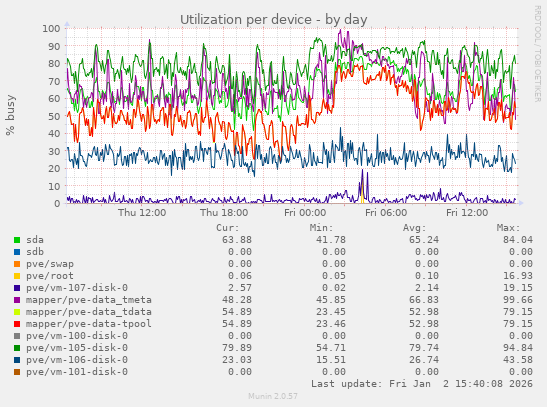The width and height of the screenshot is (547, 407).
Task: Click the Thu 18:00 x-axis label
Action: coord(224,213)
